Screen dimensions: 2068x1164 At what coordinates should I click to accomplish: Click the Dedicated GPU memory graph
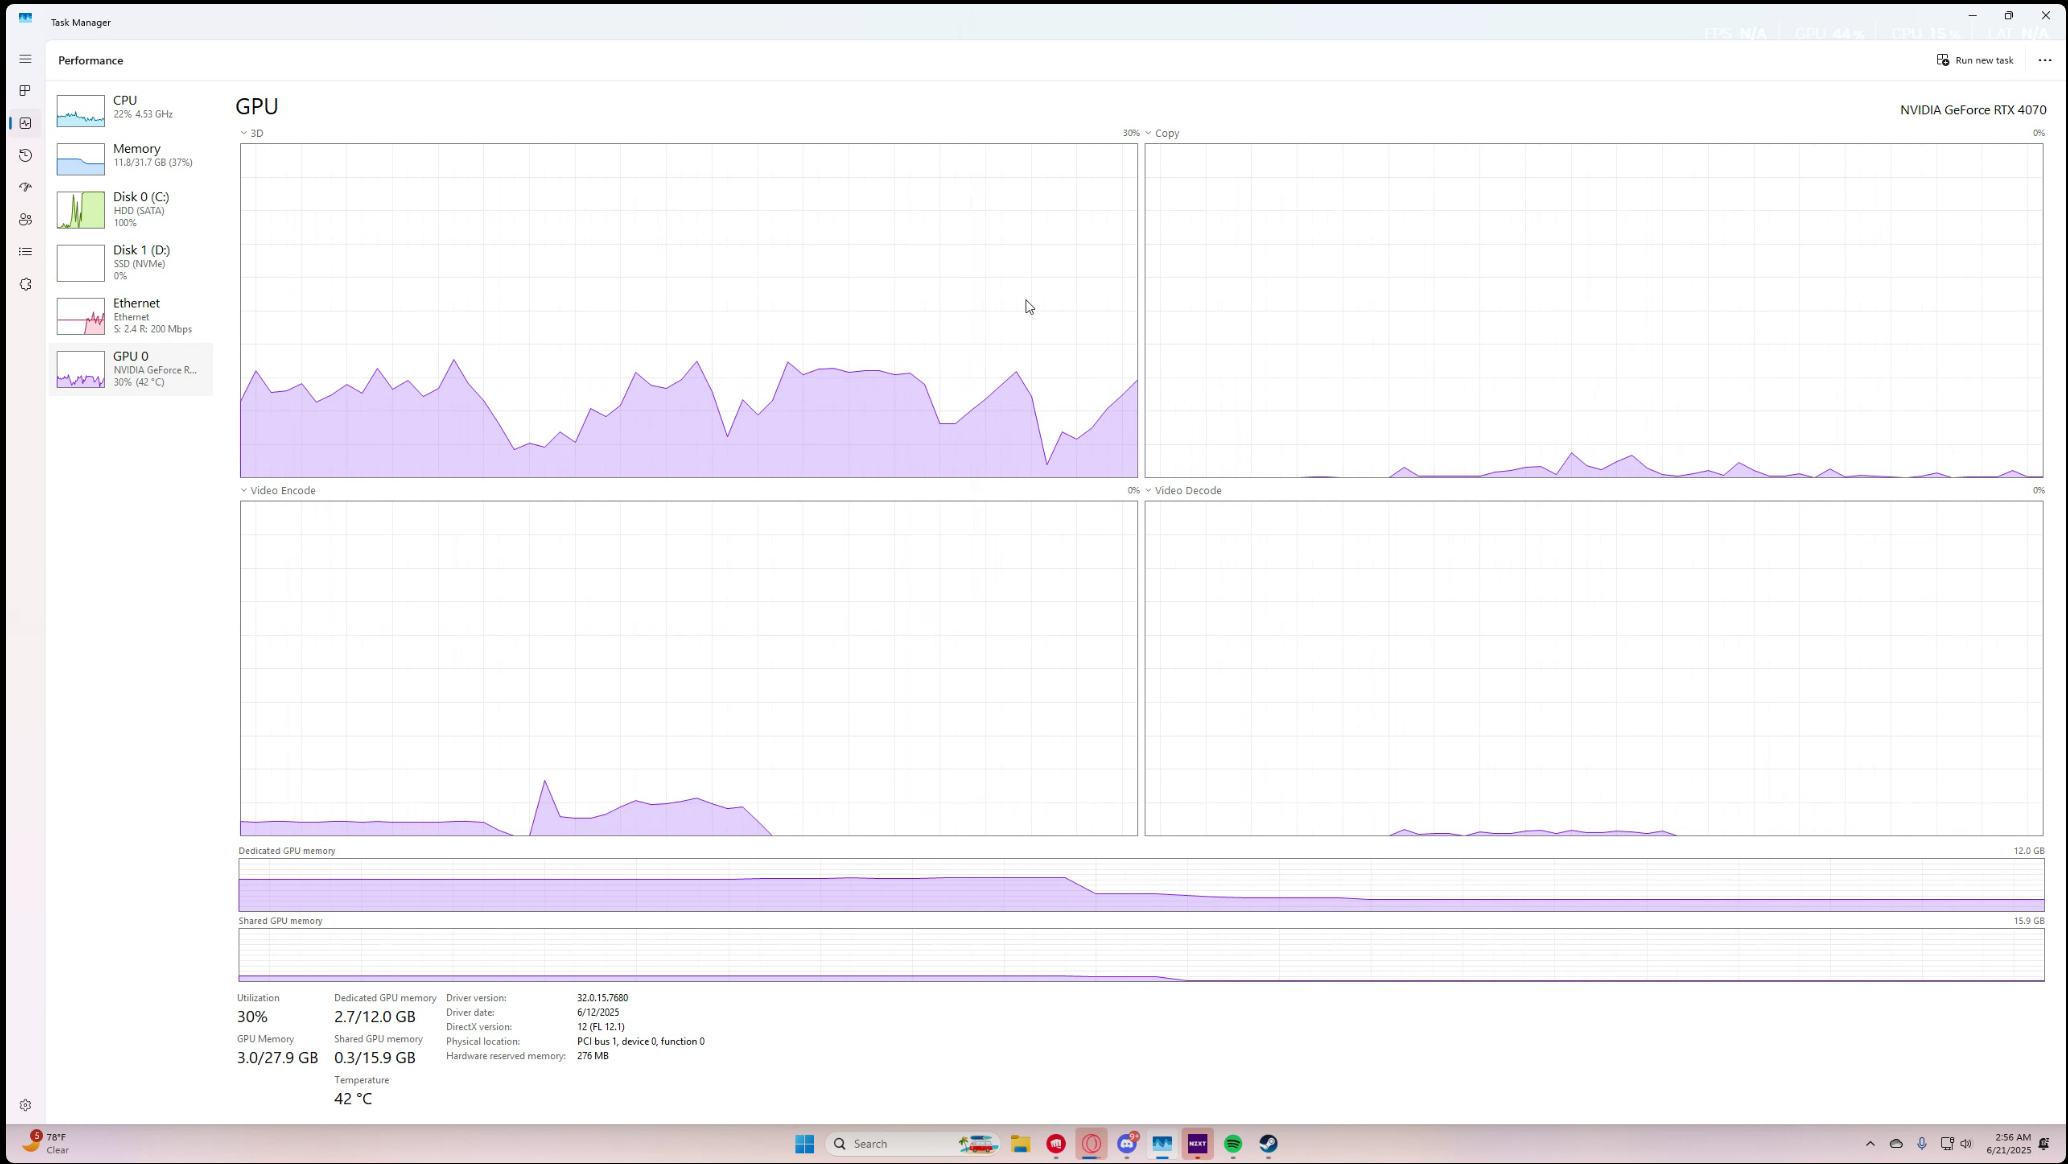point(1140,885)
